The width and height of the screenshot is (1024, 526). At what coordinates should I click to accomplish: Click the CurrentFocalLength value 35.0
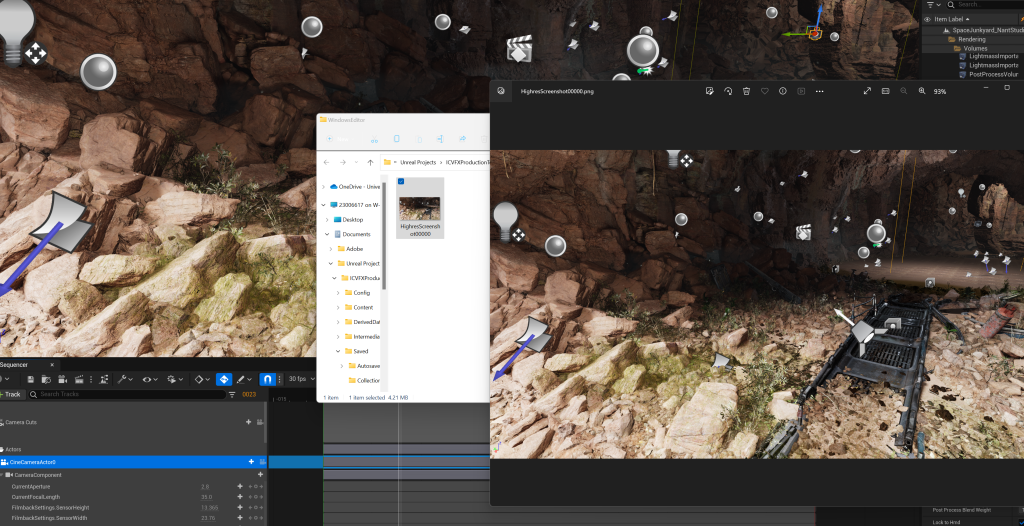207,497
